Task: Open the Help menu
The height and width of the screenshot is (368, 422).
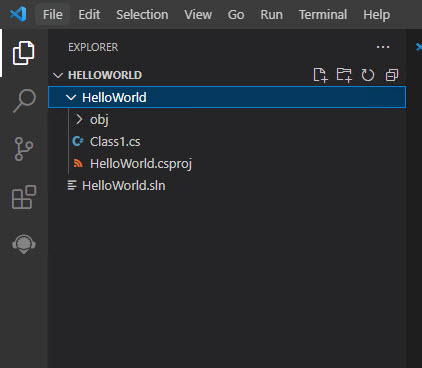Action: pos(376,15)
